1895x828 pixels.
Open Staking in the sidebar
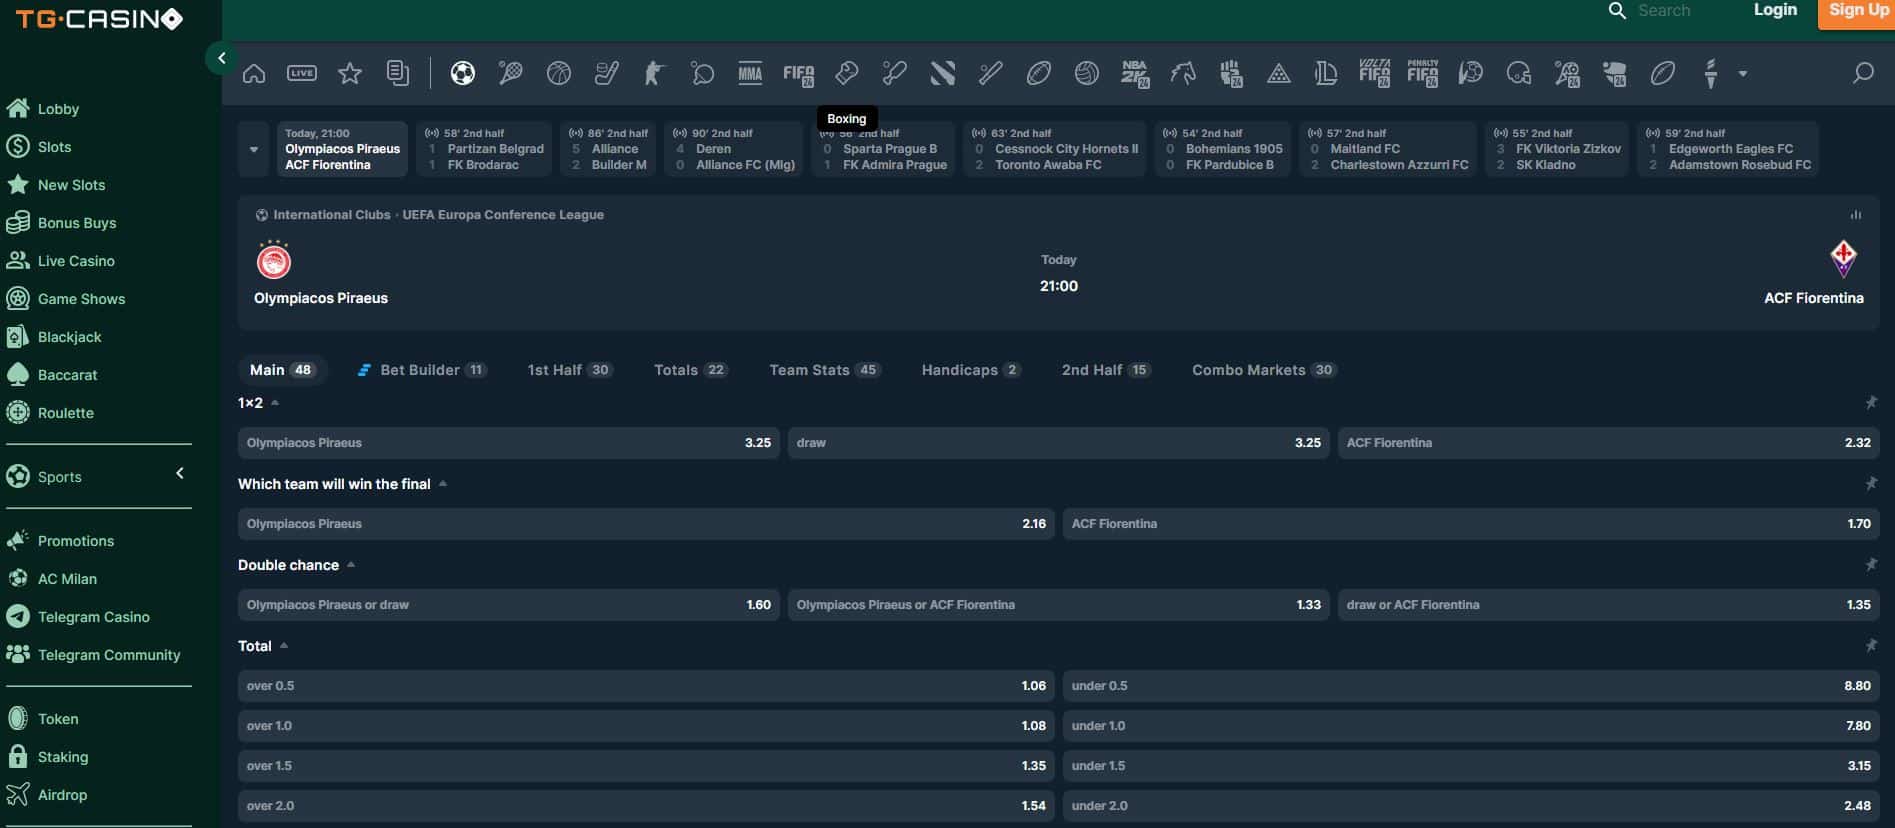point(62,757)
